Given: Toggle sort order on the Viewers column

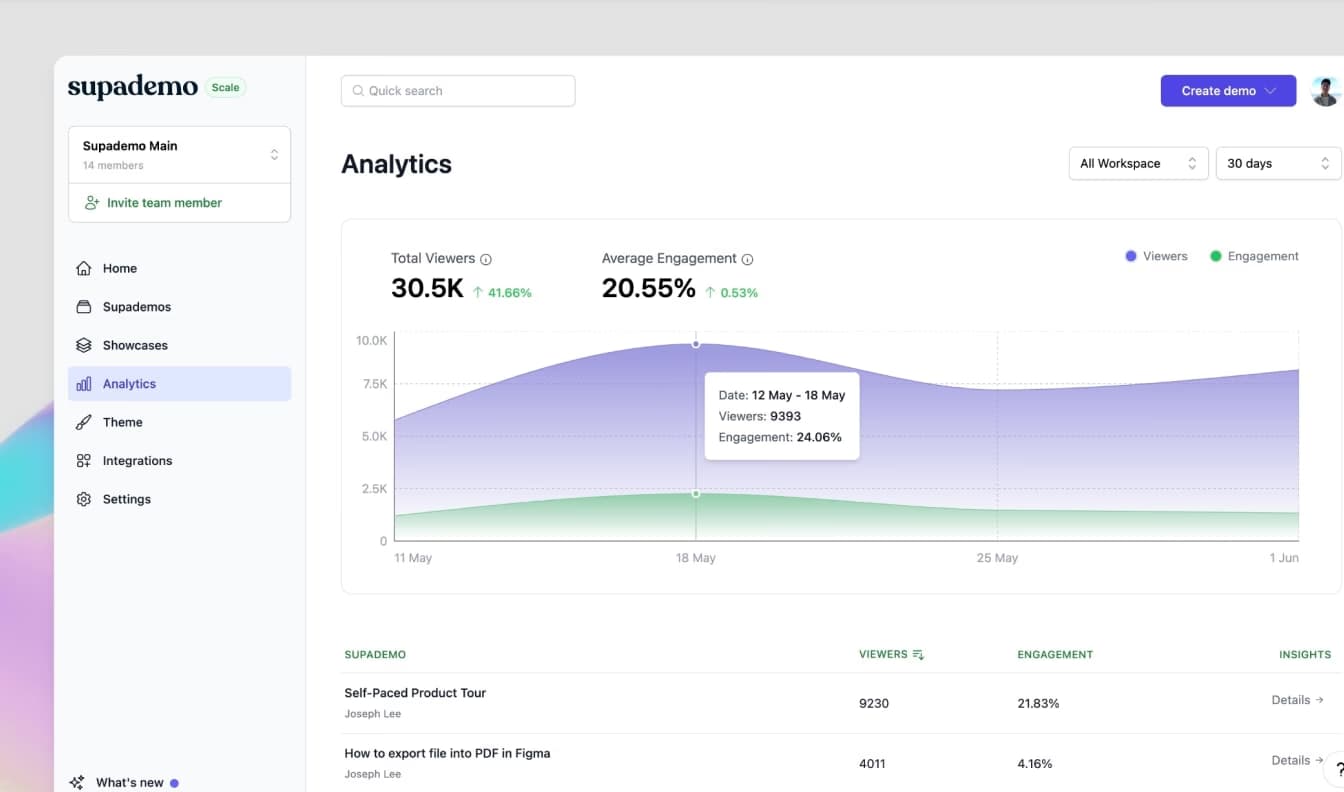Looking at the screenshot, I should pyautogui.click(x=916, y=654).
